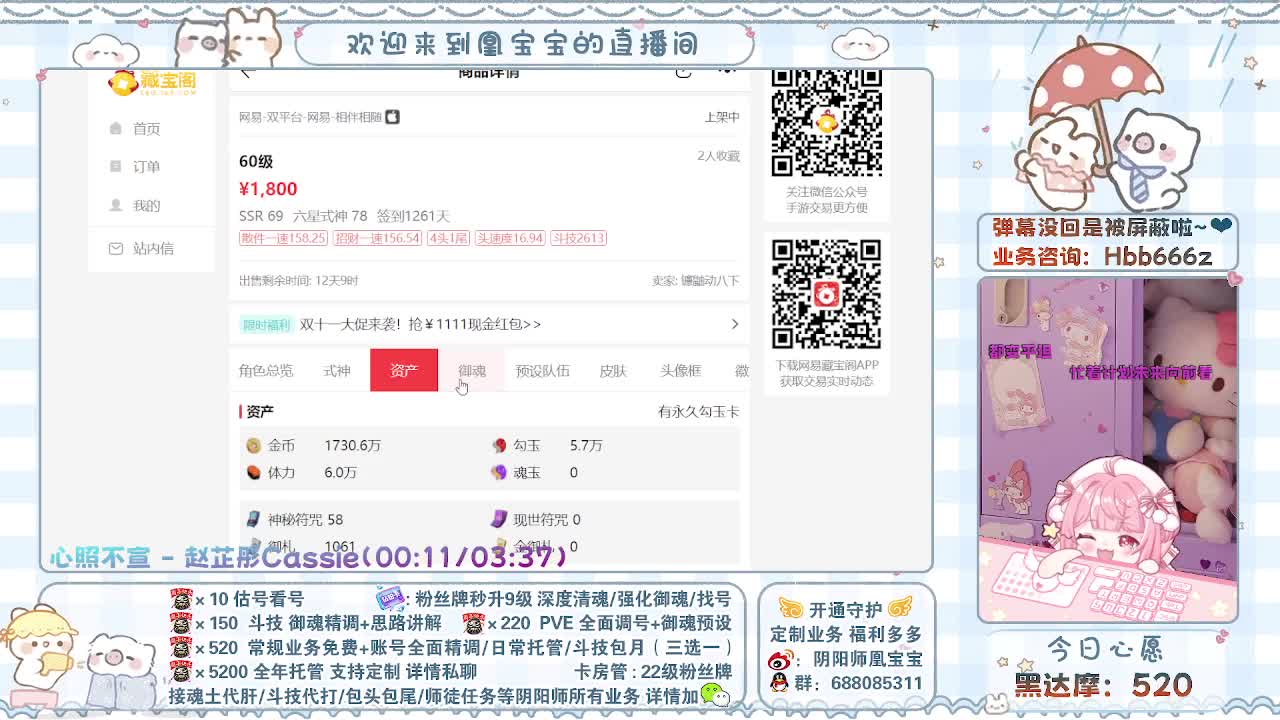Click the 魂玉 purple jade icon
Image resolution: width=1280 pixels, height=720 pixels.
tap(500, 472)
